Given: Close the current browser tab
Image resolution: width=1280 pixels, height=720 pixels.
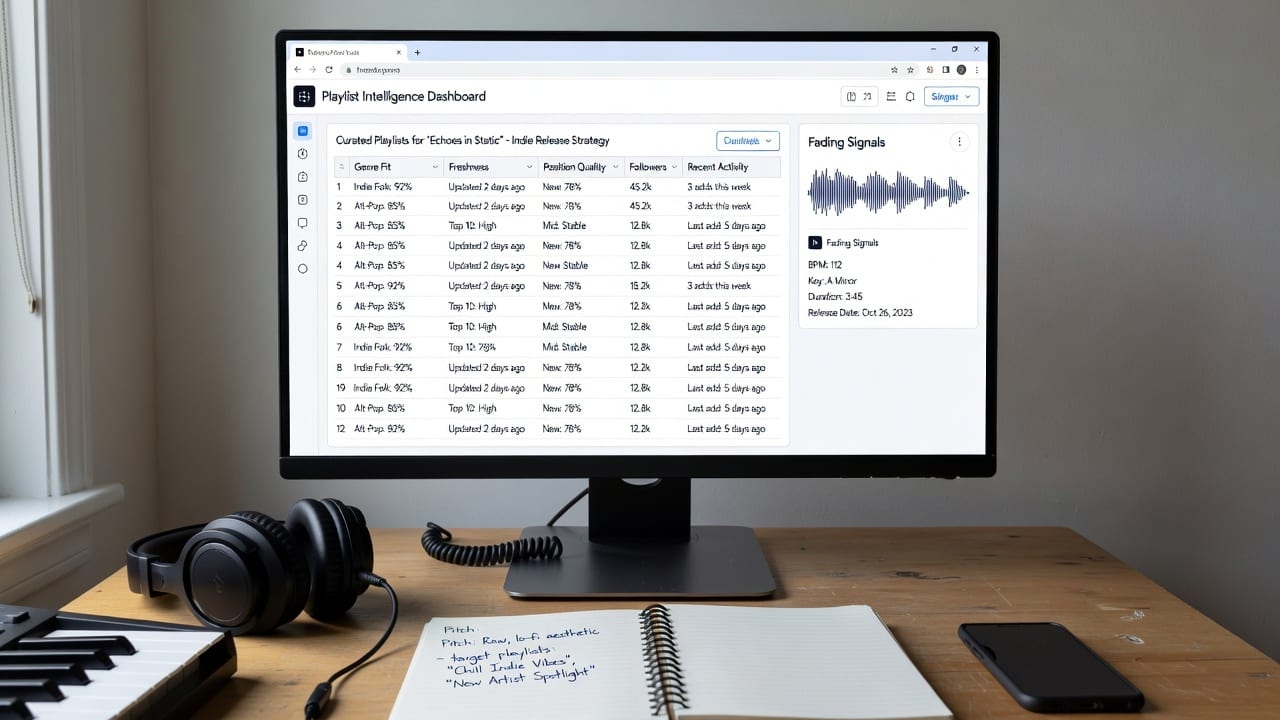Looking at the screenshot, I should (x=401, y=52).
